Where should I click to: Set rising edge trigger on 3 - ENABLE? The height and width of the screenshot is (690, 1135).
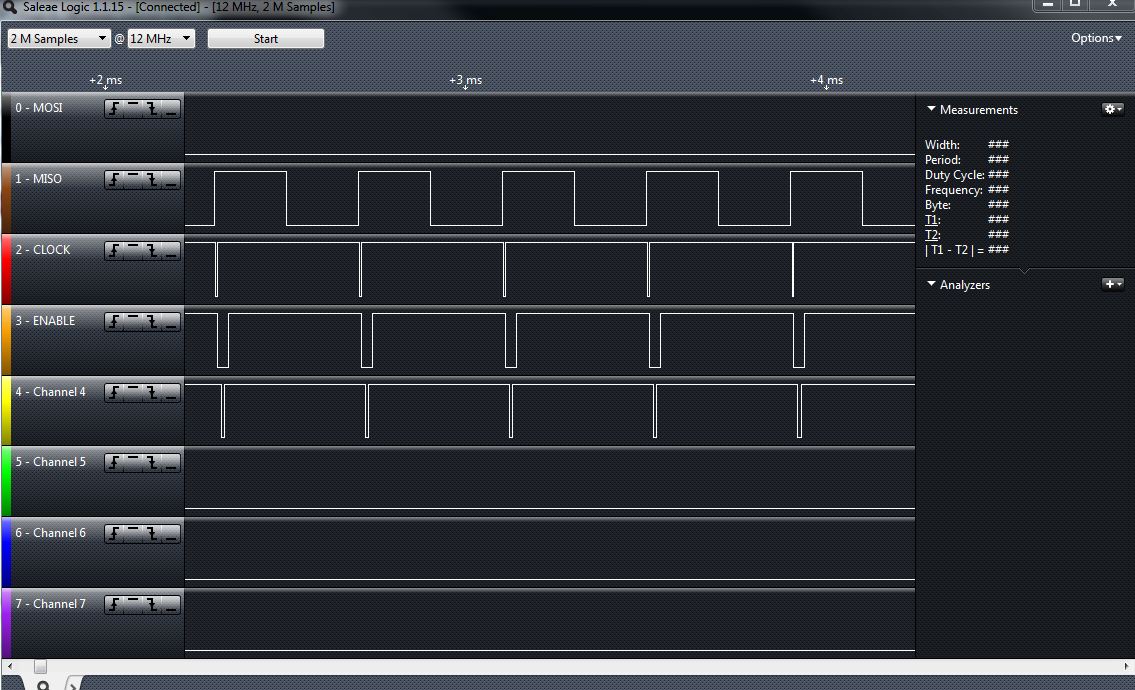(x=114, y=321)
